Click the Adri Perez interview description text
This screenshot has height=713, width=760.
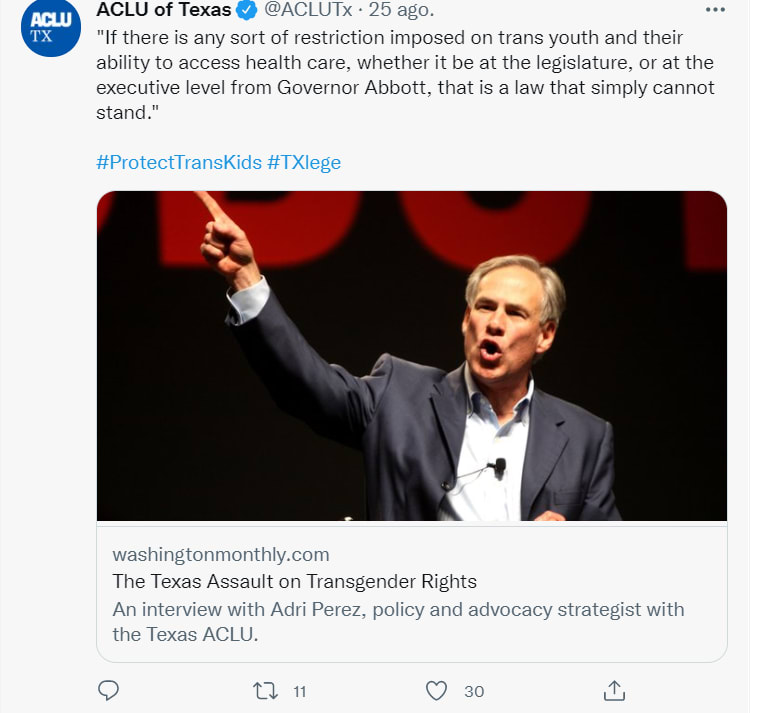click(x=398, y=621)
